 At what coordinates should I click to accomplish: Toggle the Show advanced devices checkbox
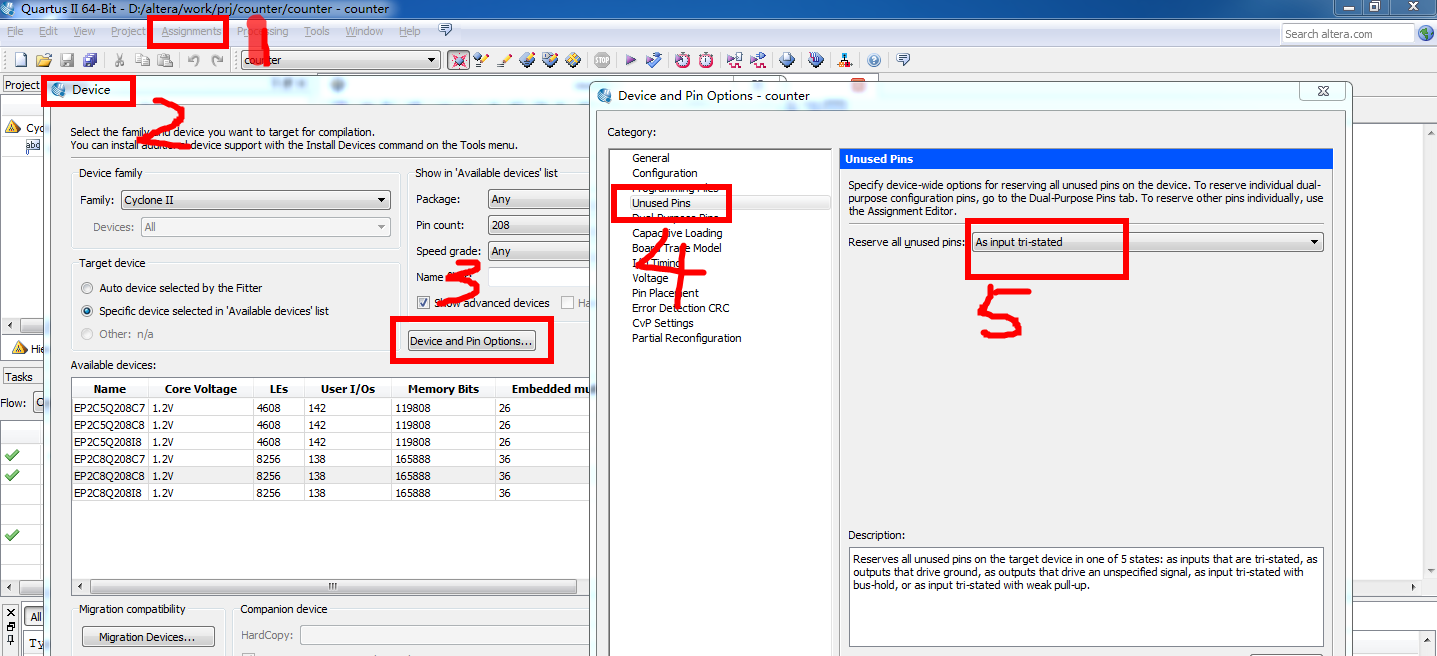click(424, 303)
